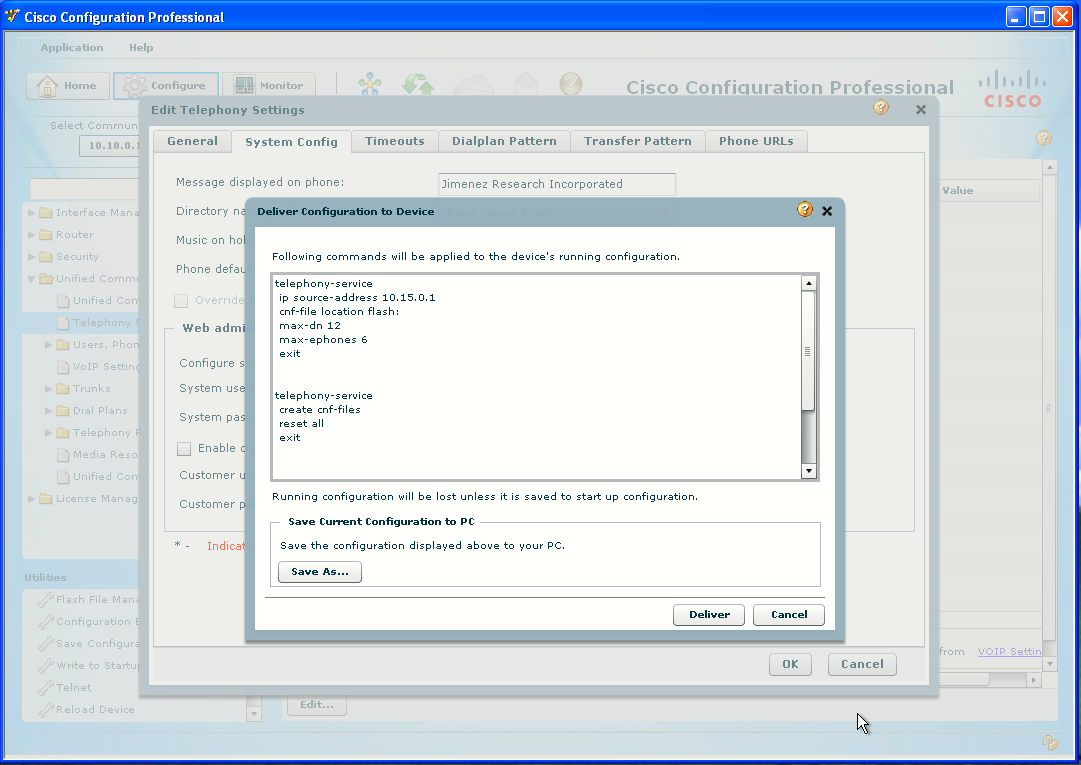Open Save Configuration utility
The height and width of the screenshot is (765, 1081).
tap(90, 644)
